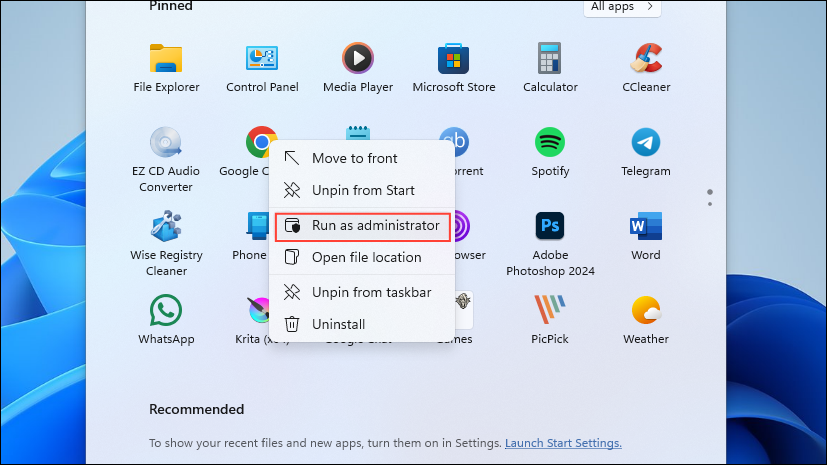
Task: Open the Phone Link app icon
Action: [x=258, y=226]
